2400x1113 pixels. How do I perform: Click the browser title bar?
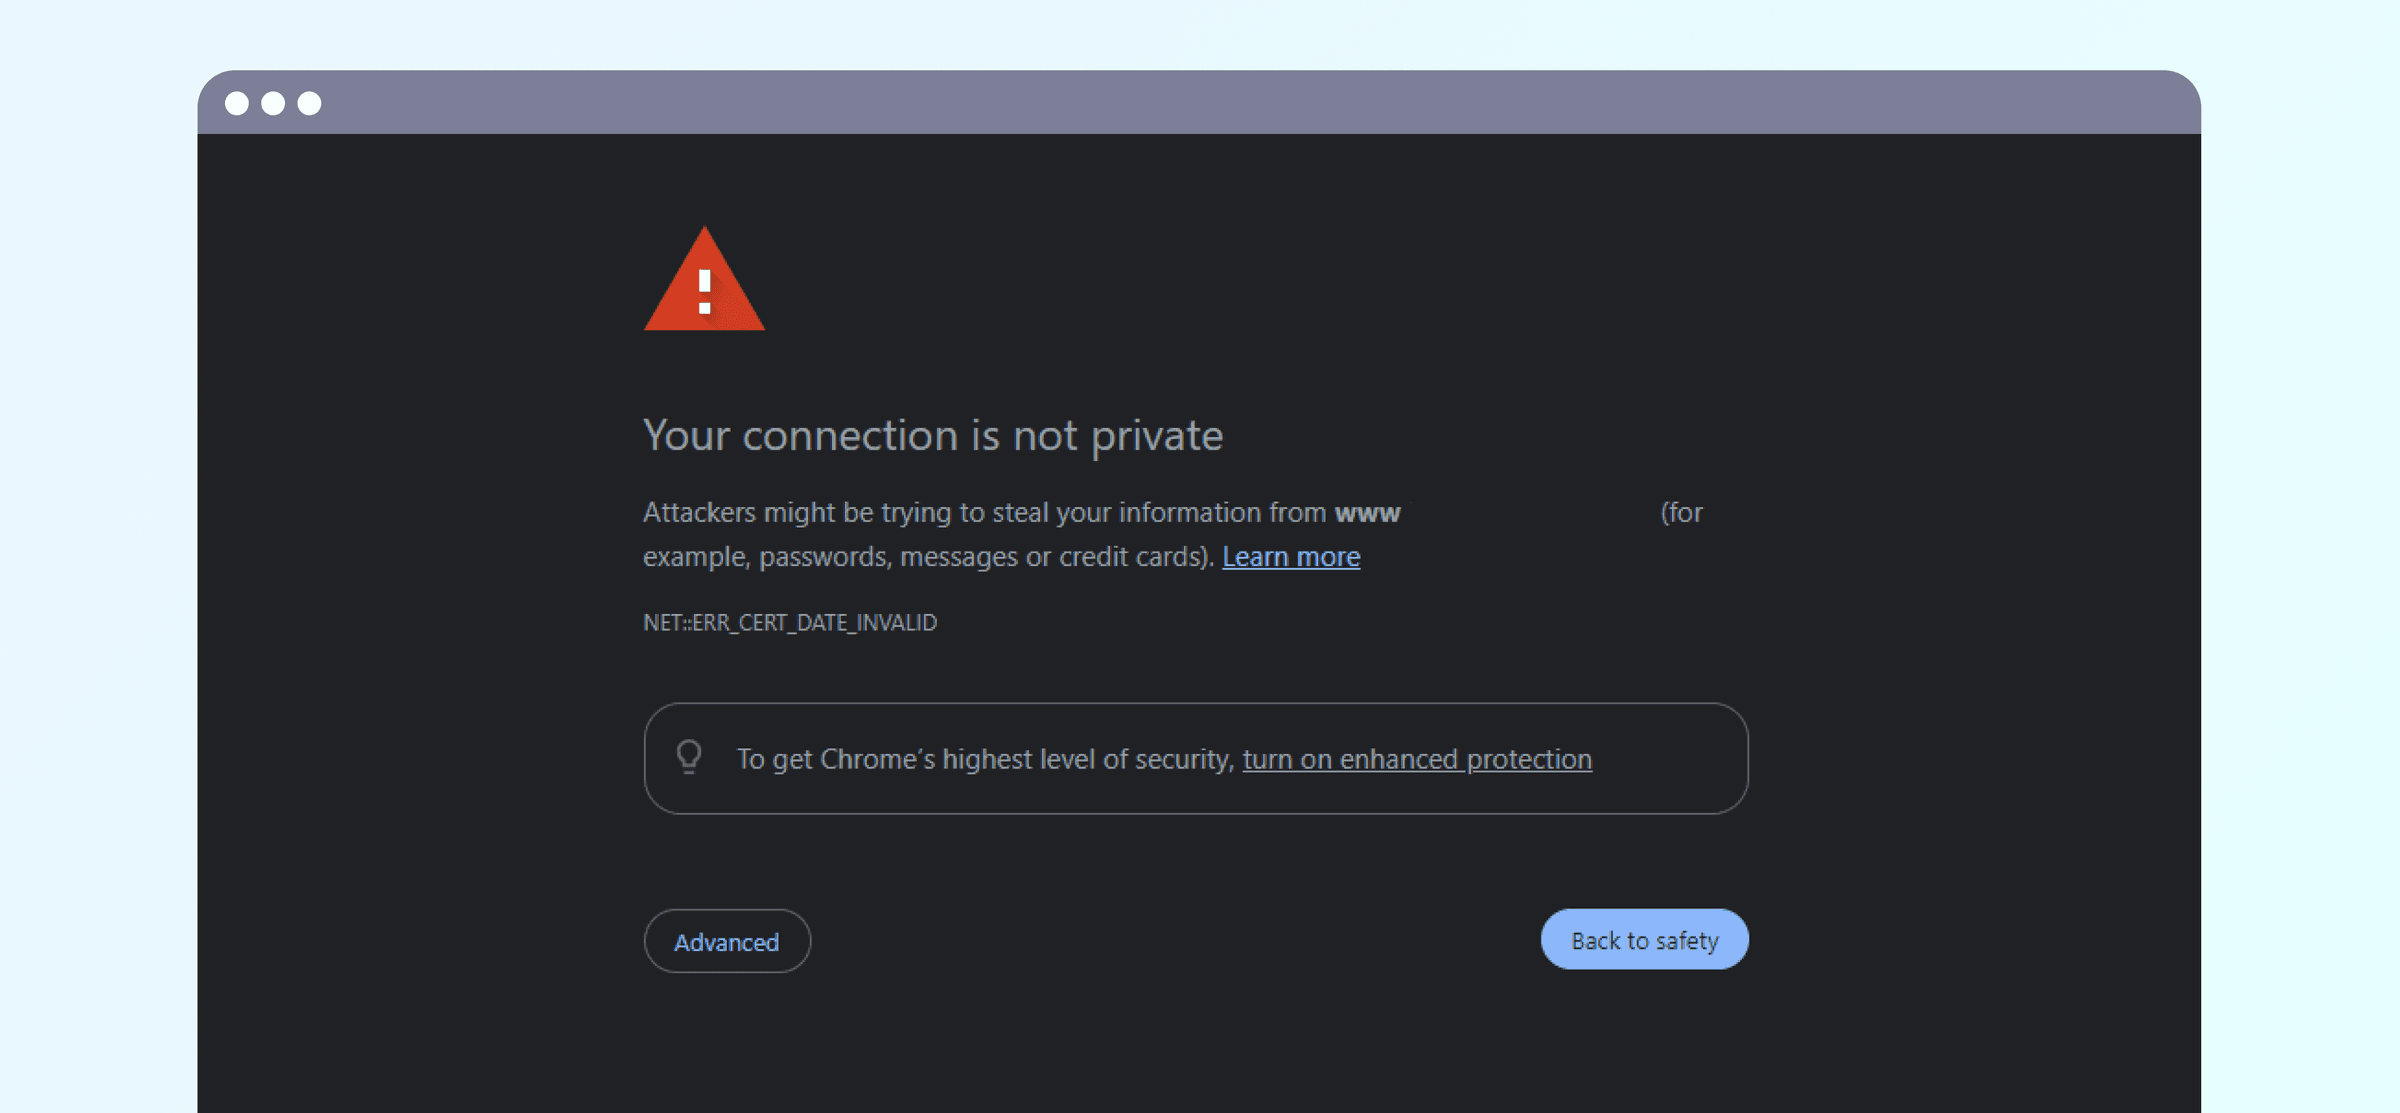[1200, 102]
